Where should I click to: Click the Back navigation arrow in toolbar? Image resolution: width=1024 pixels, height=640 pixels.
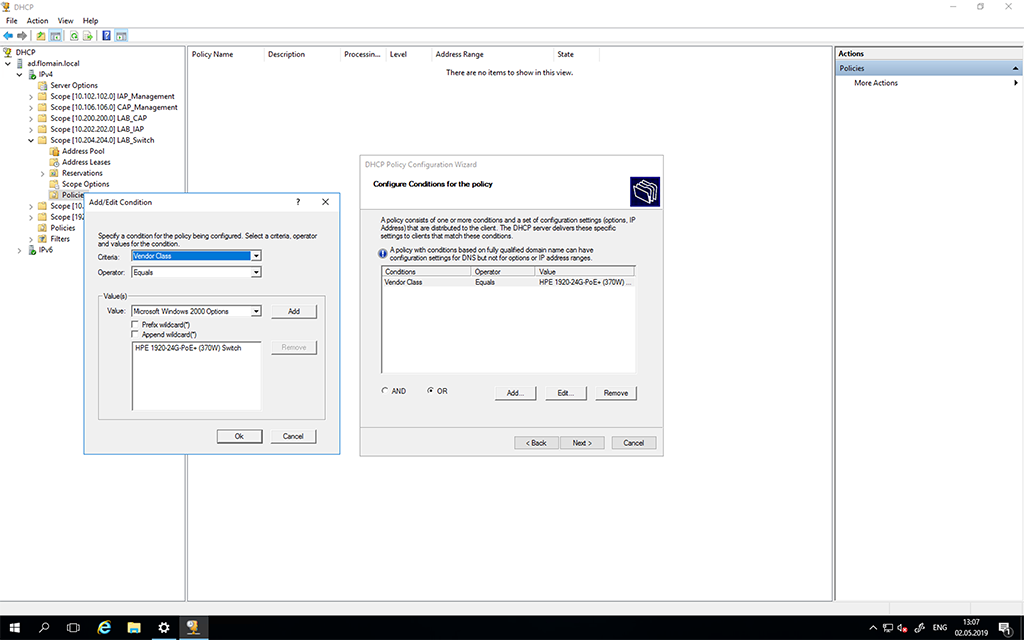click(8, 35)
